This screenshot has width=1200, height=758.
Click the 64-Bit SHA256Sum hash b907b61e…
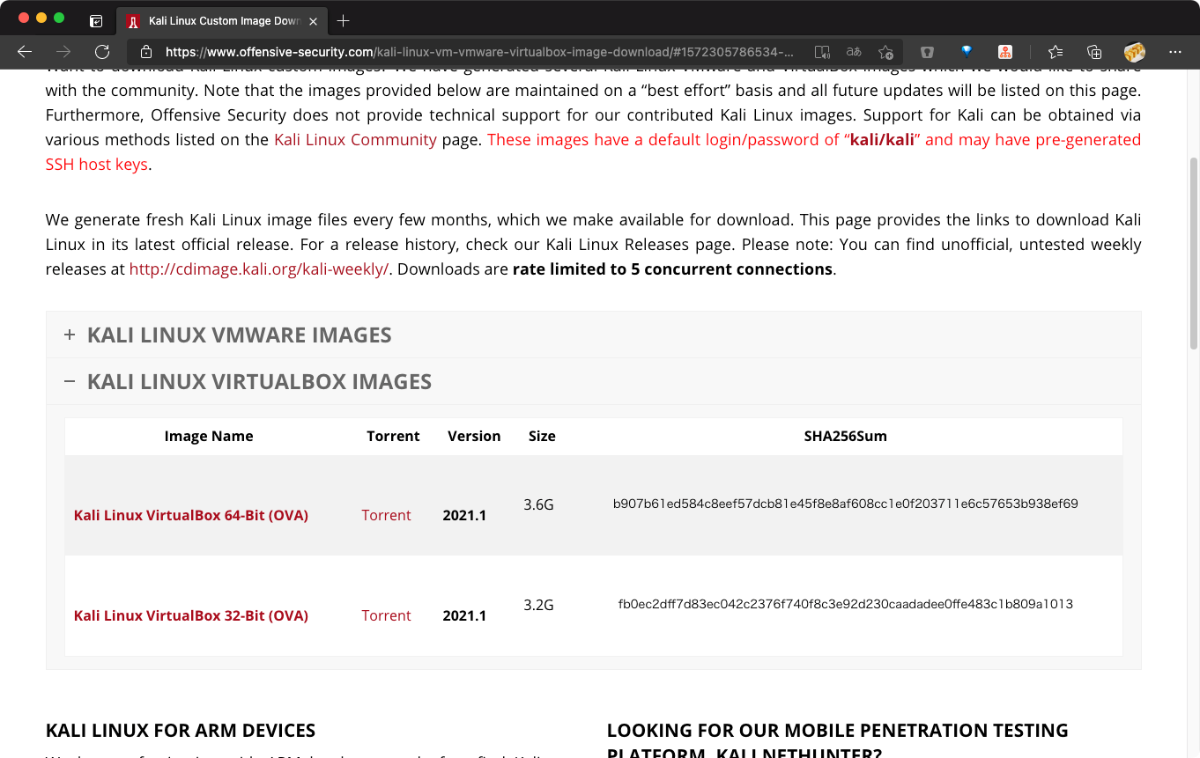point(845,504)
